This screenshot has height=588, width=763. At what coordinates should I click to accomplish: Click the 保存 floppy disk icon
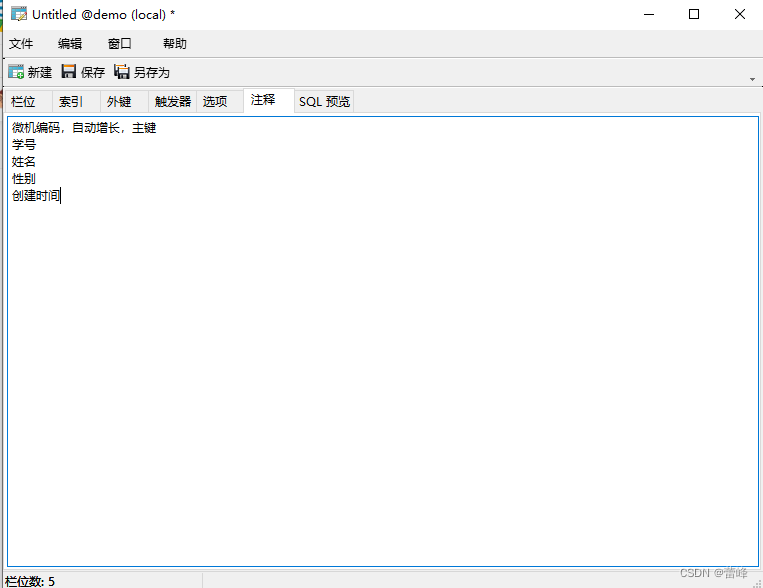click(69, 71)
